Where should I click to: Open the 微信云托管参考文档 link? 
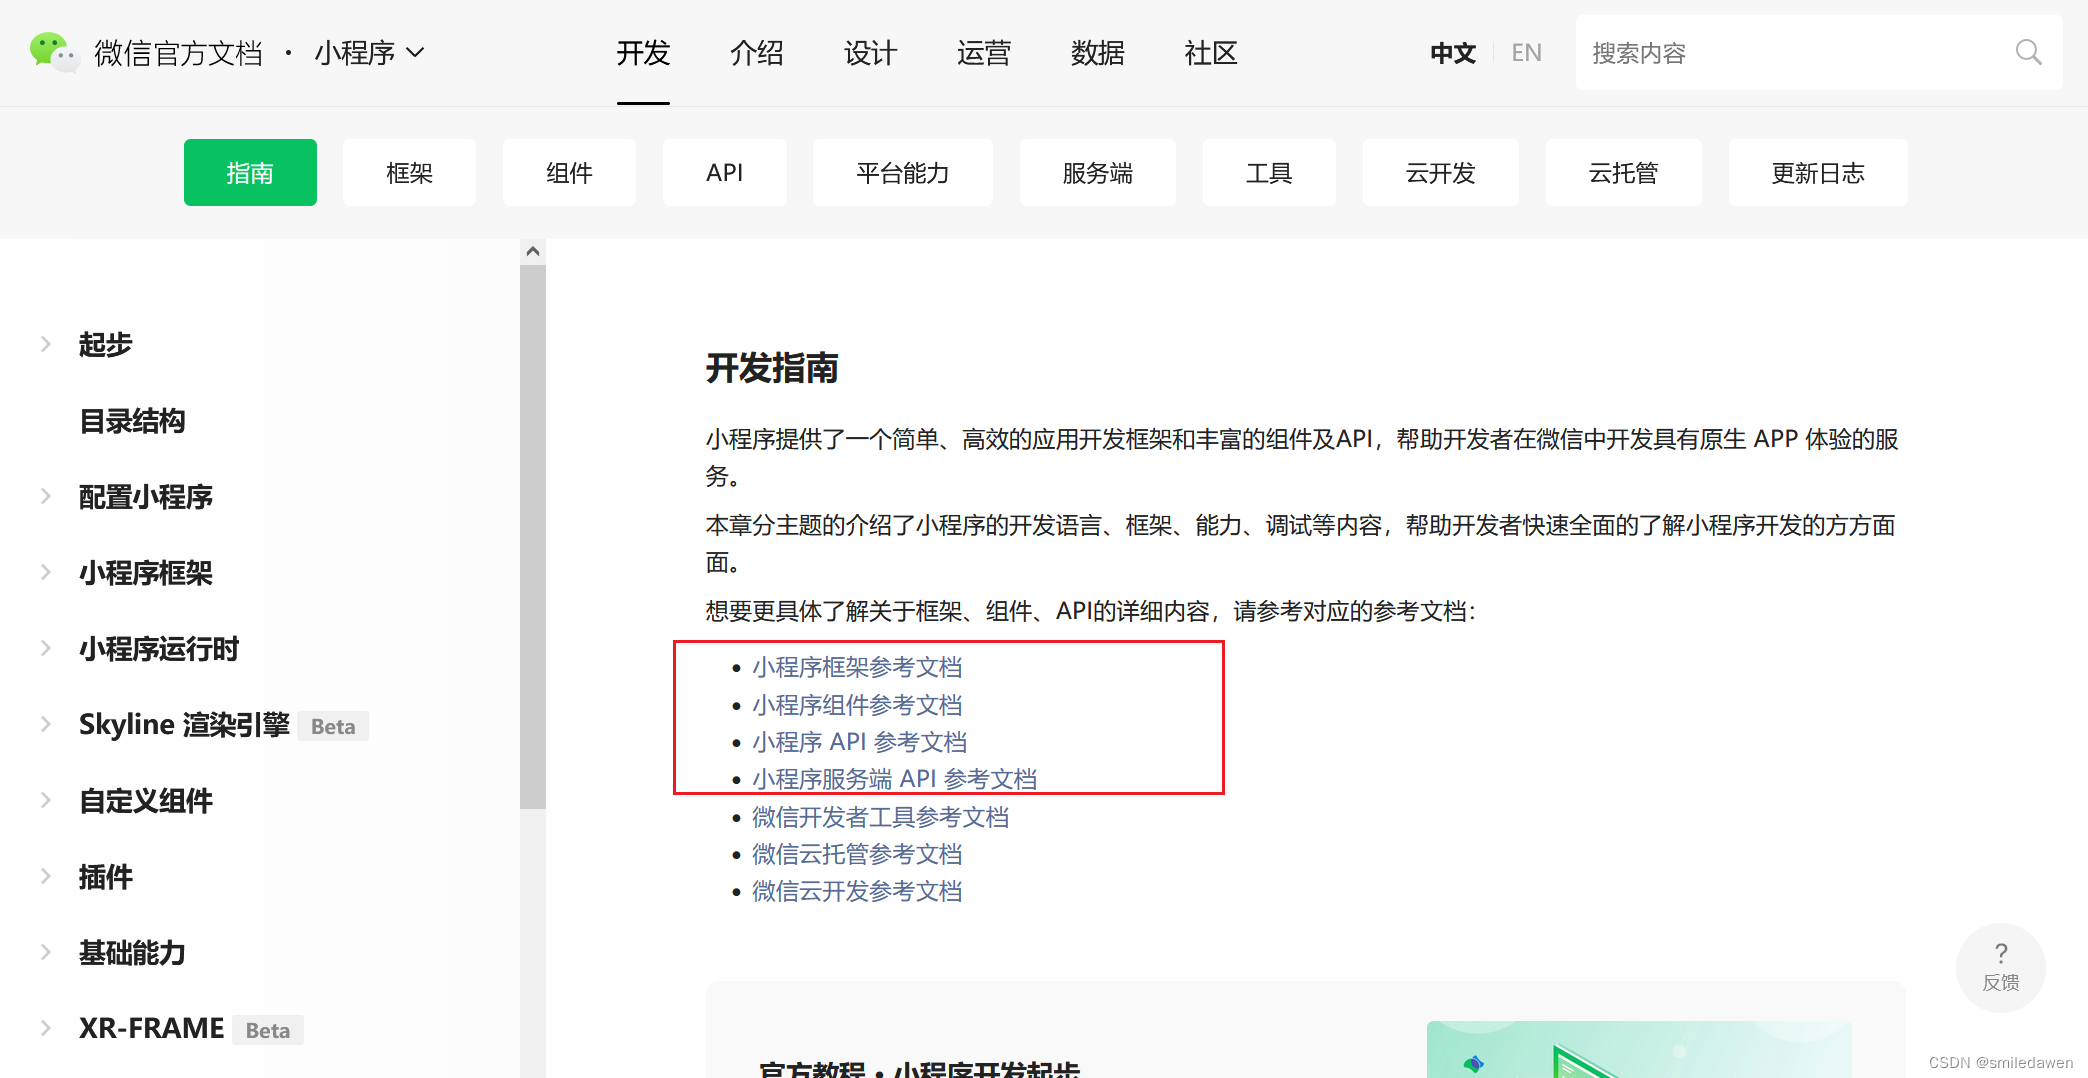pyautogui.click(x=857, y=854)
